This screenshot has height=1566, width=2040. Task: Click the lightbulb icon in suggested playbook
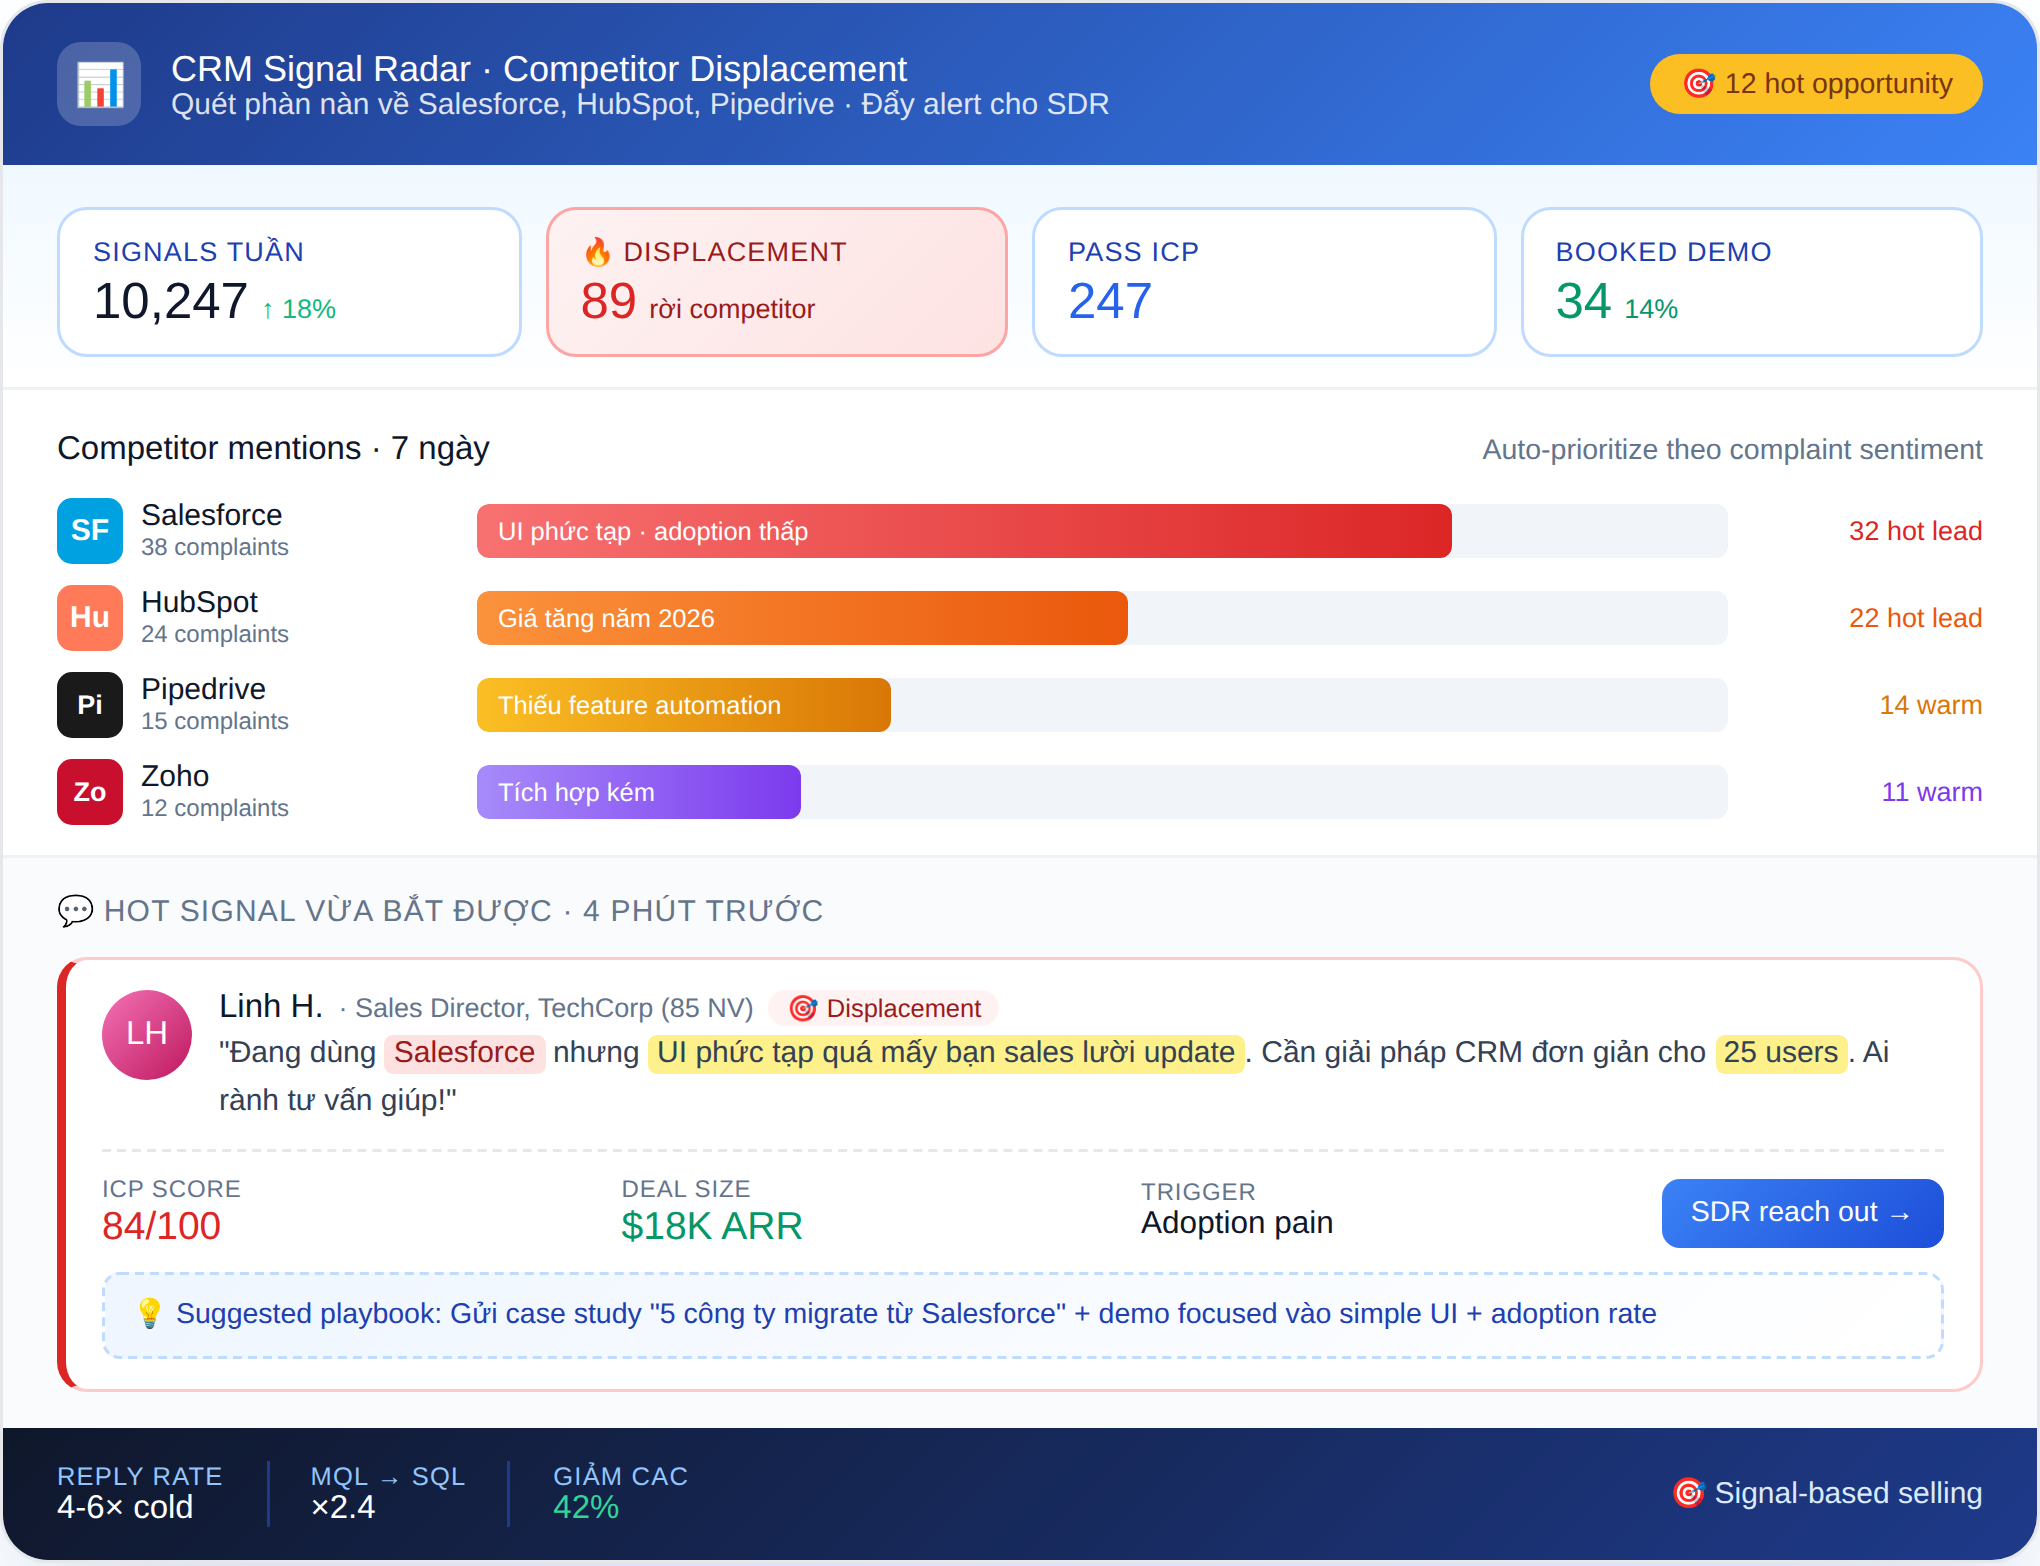click(150, 1313)
